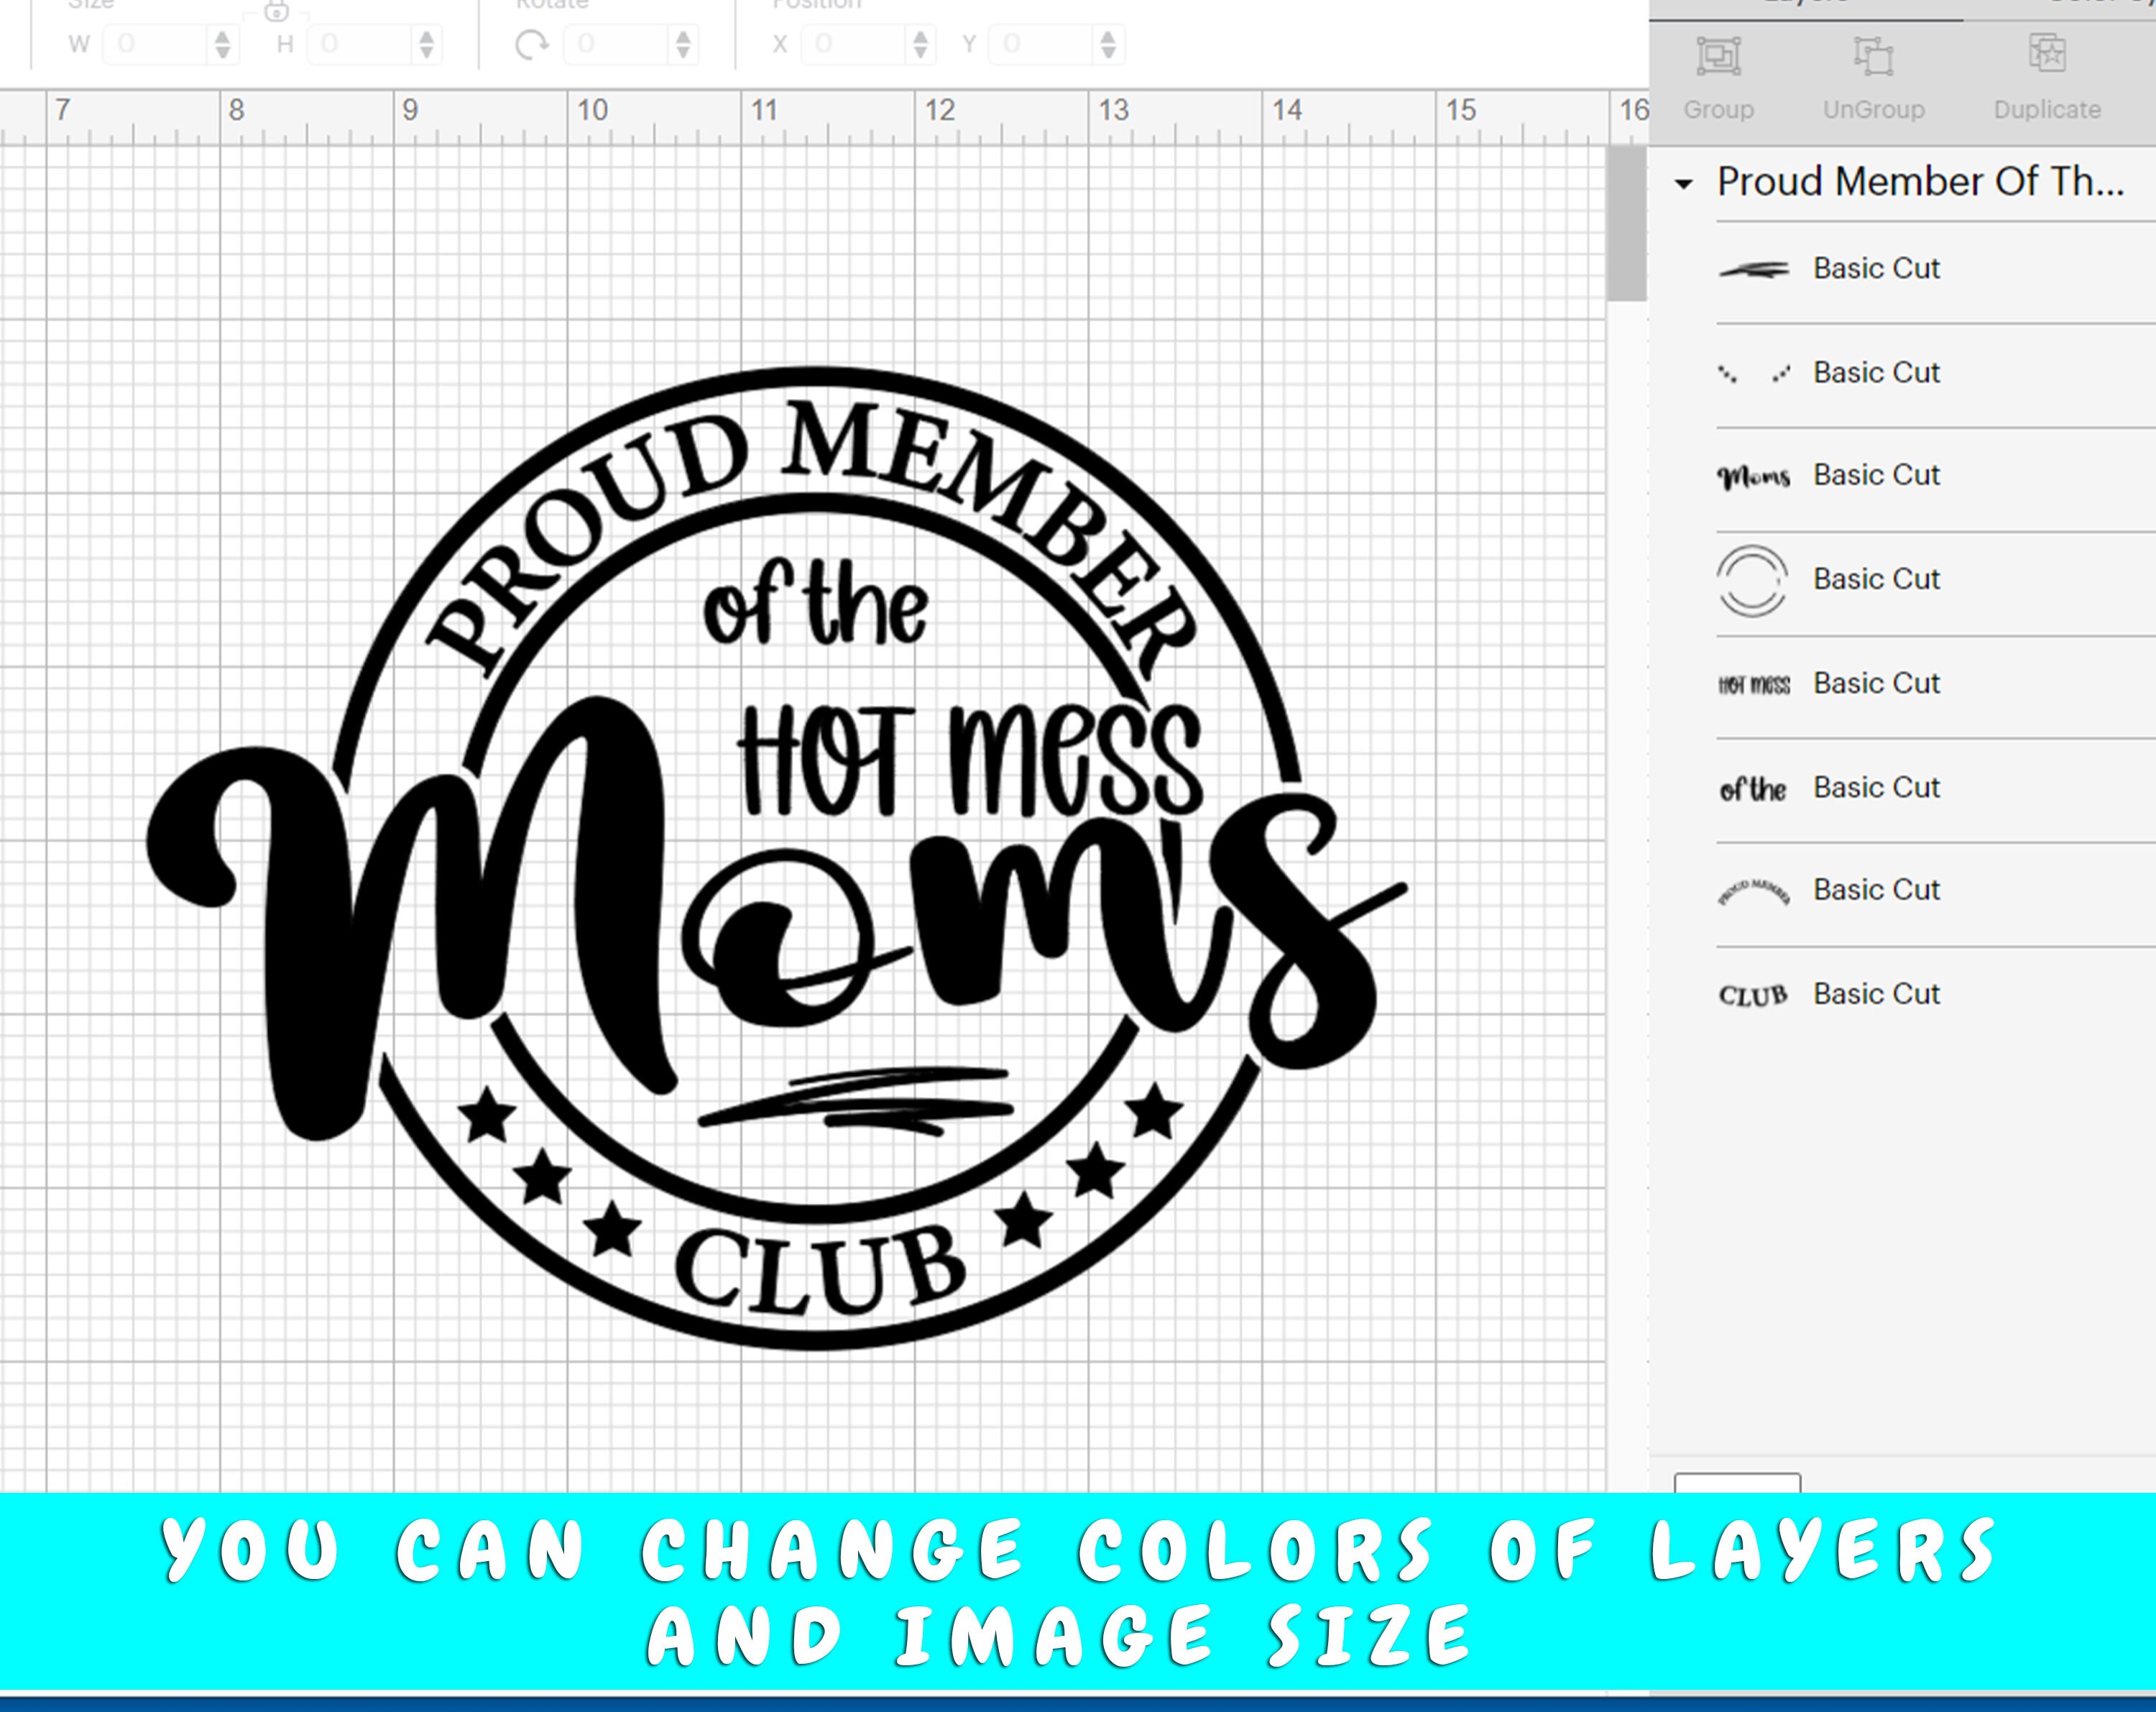The width and height of the screenshot is (2156, 1712).
Task: Click the HOT MESS layer thumbnail icon
Action: 1756,683
